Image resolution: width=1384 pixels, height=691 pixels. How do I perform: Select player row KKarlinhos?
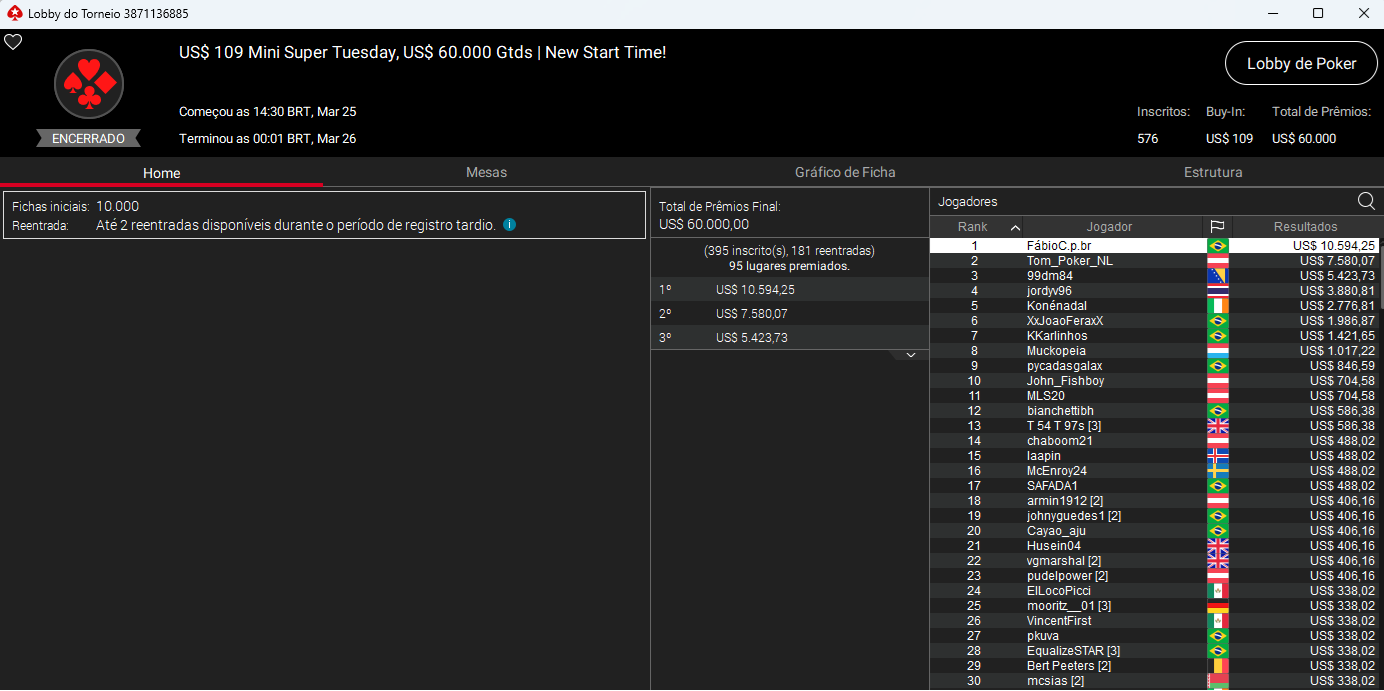coord(1154,336)
